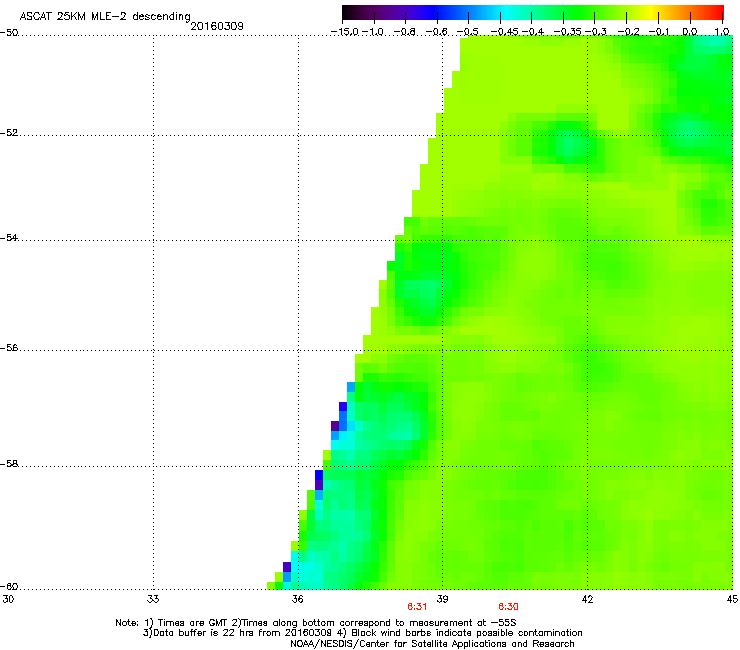The width and height of the screenshot is (740, 650).
Task: Click the -0.2 color bar label
Action: point(628,32)
